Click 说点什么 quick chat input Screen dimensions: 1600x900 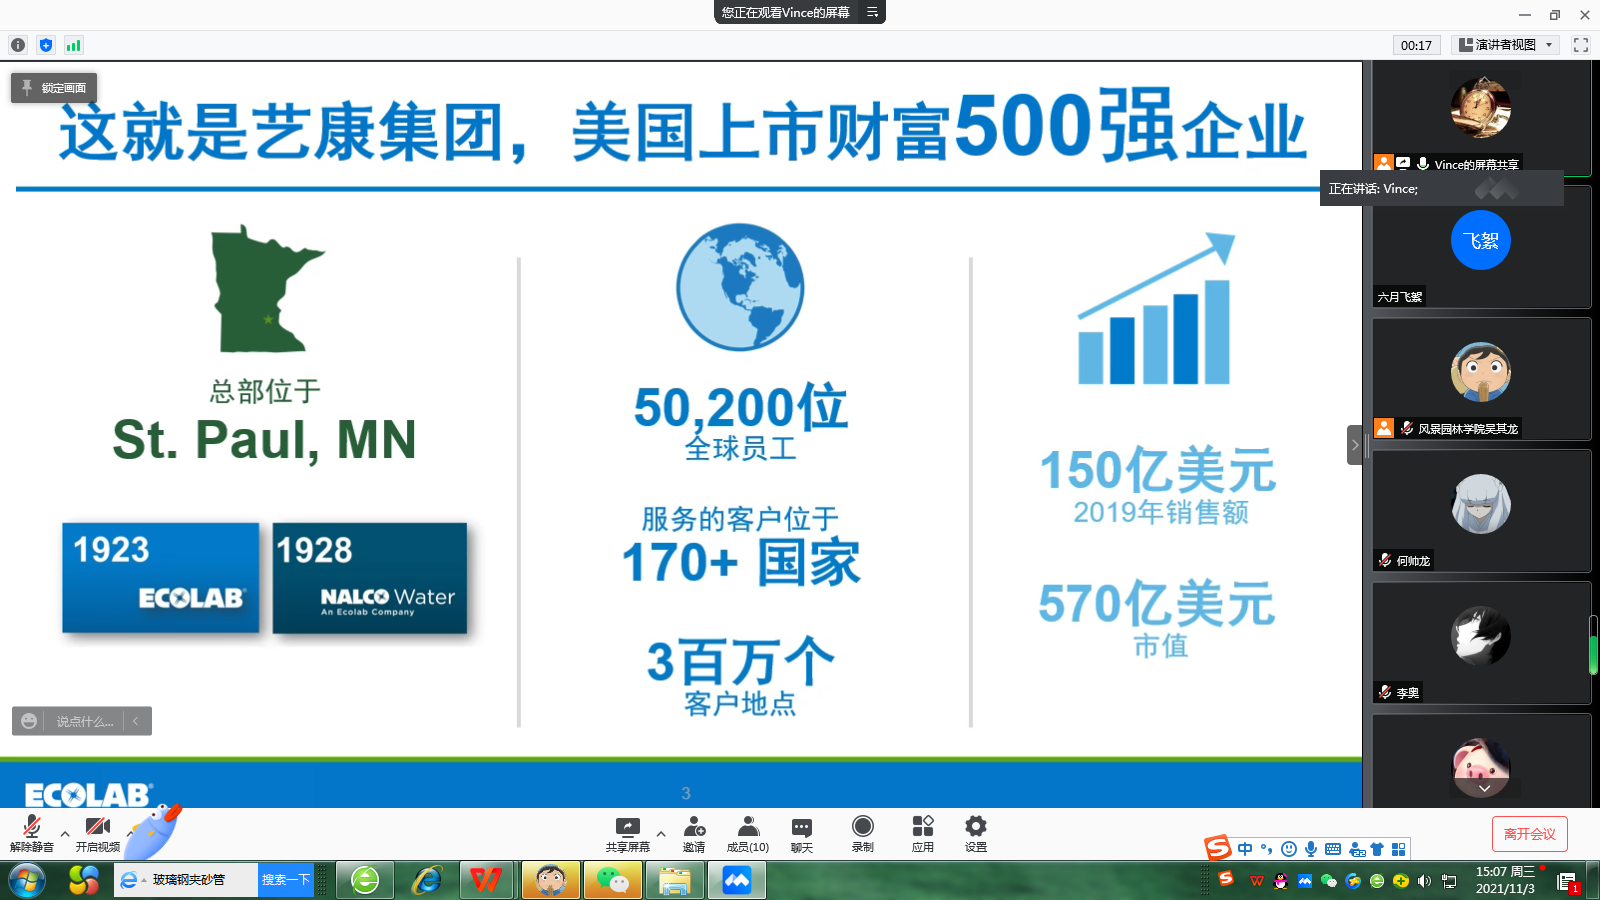point(84,721)
